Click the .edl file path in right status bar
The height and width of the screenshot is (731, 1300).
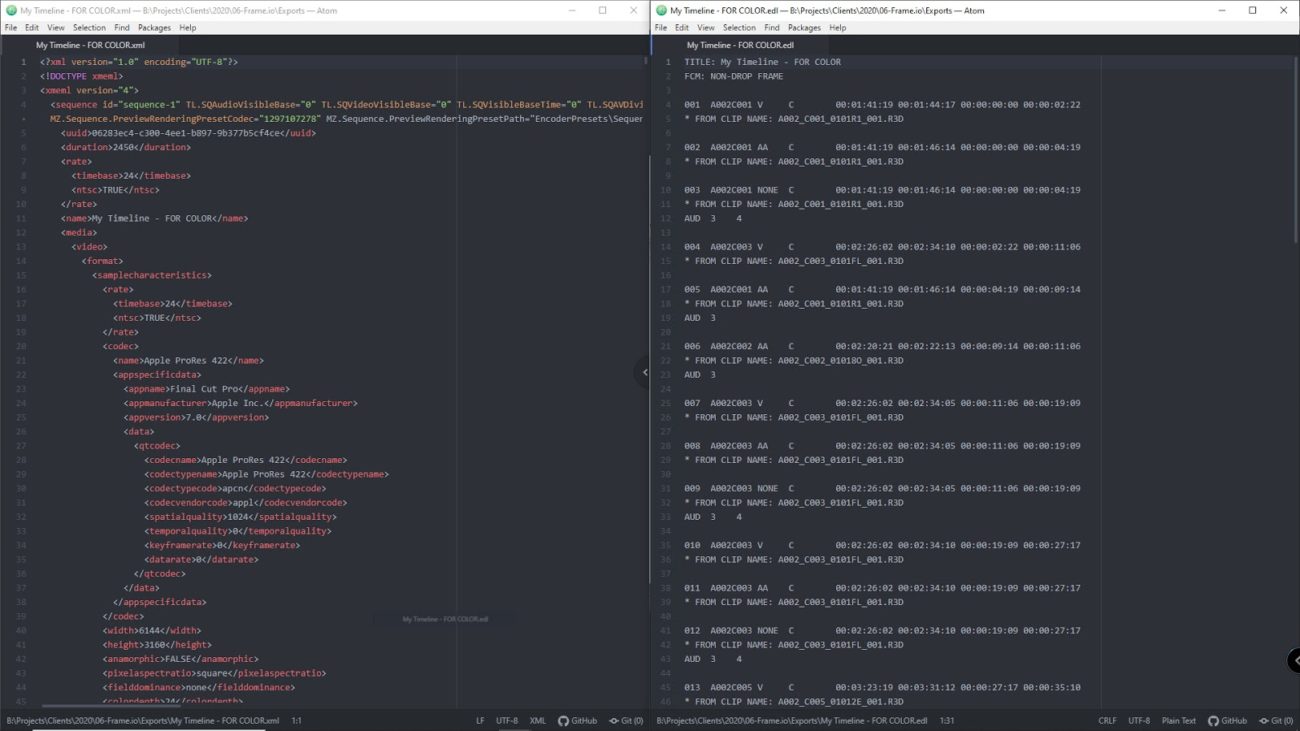pyautogui.click(x=792, y=720)
